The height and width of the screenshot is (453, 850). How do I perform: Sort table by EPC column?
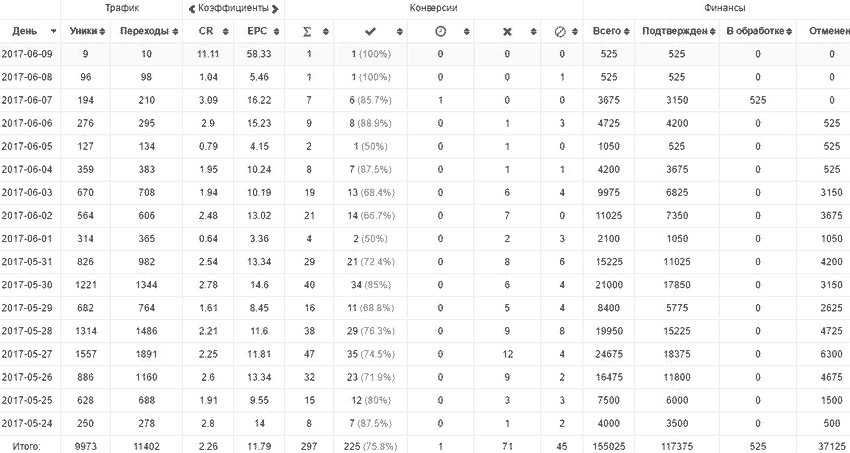pos(276,31)
